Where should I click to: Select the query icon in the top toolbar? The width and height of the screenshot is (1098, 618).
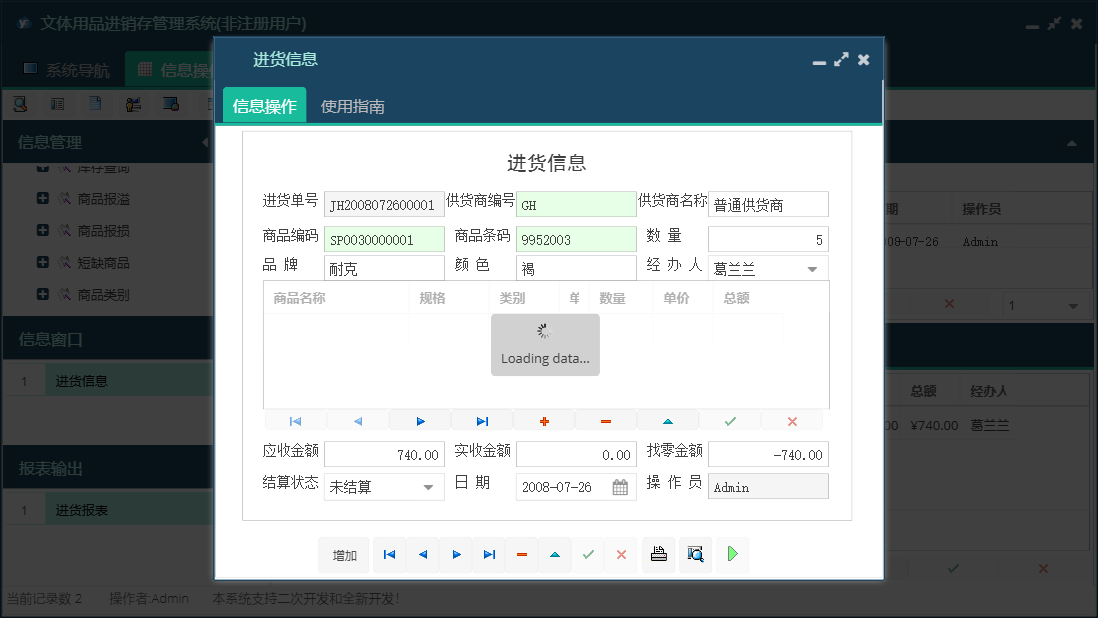[x=20, y=103]
